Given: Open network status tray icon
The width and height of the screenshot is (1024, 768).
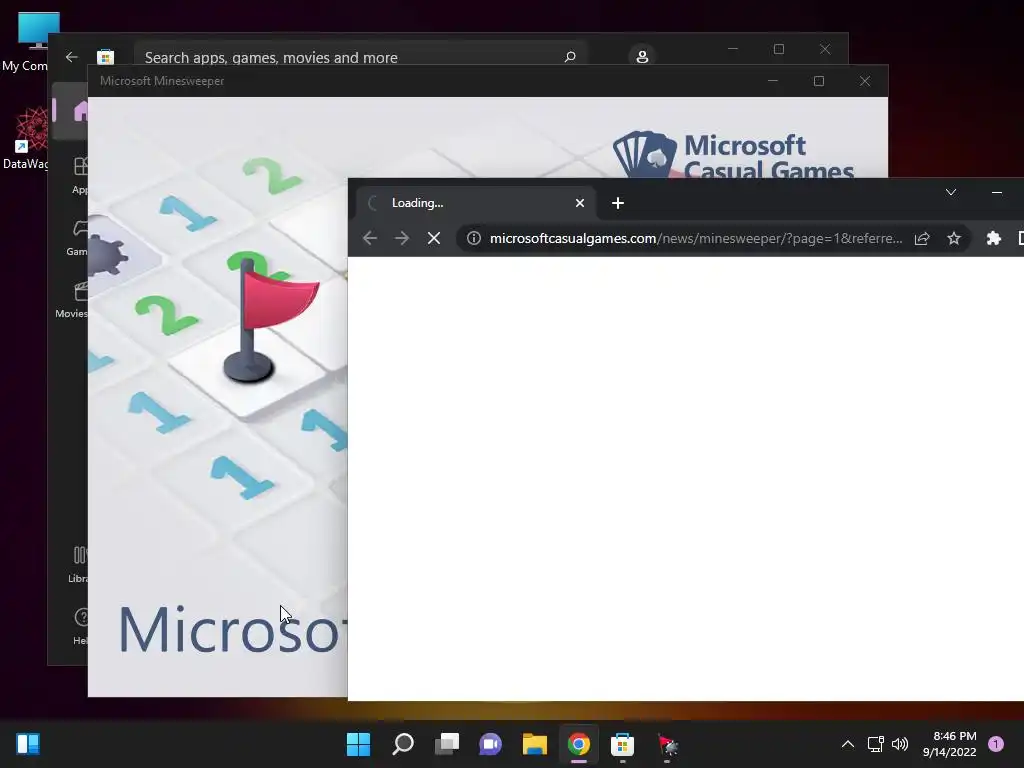Looking at the screenshot, I should [875, 744].
